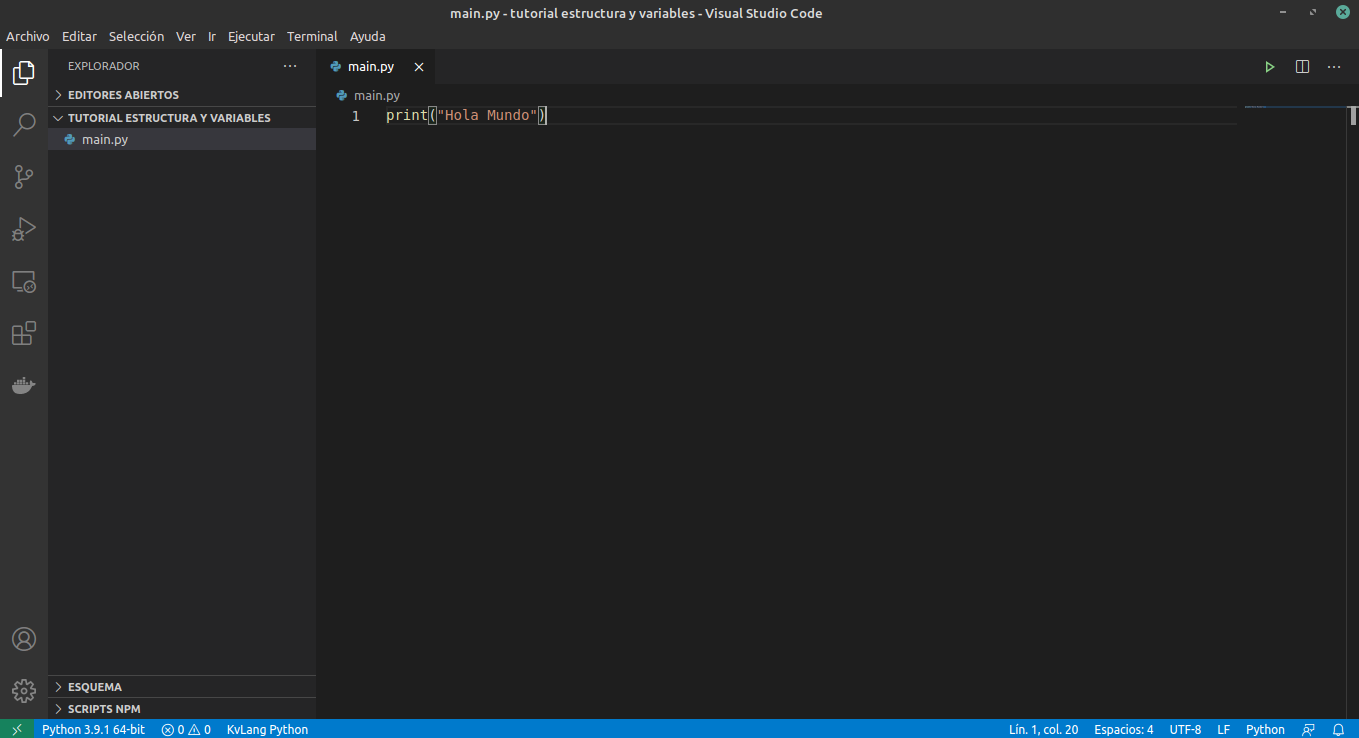The width and height of the screenshot is (1359, 738).
Task: Change Python 3.9.1 64-bit interpreter
Action: click(93, 729)
